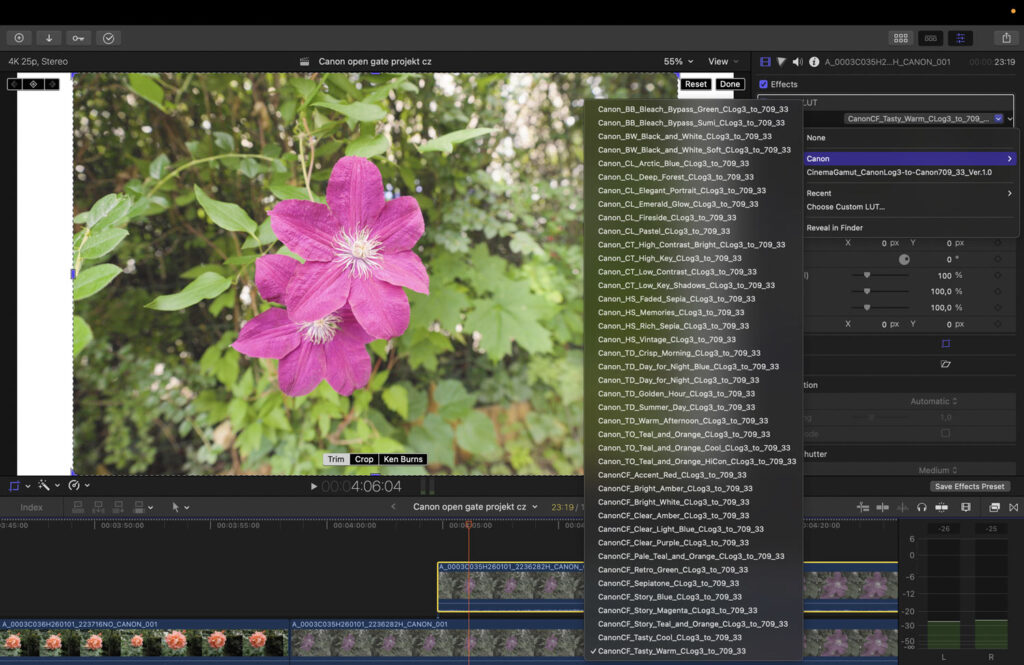Click the rotation dial control
The image size is (1024, 665).
904,259
